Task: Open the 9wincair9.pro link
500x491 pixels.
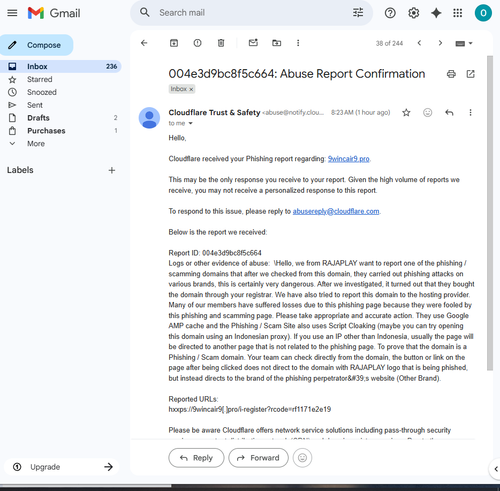Action: pyautogui.click(x=348, y=159)
